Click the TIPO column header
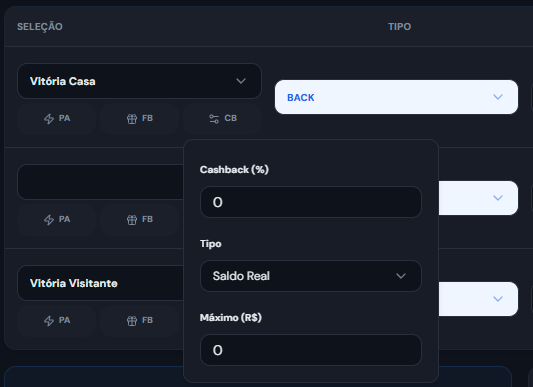Screen dimensions: 533x387 (399, 27)
